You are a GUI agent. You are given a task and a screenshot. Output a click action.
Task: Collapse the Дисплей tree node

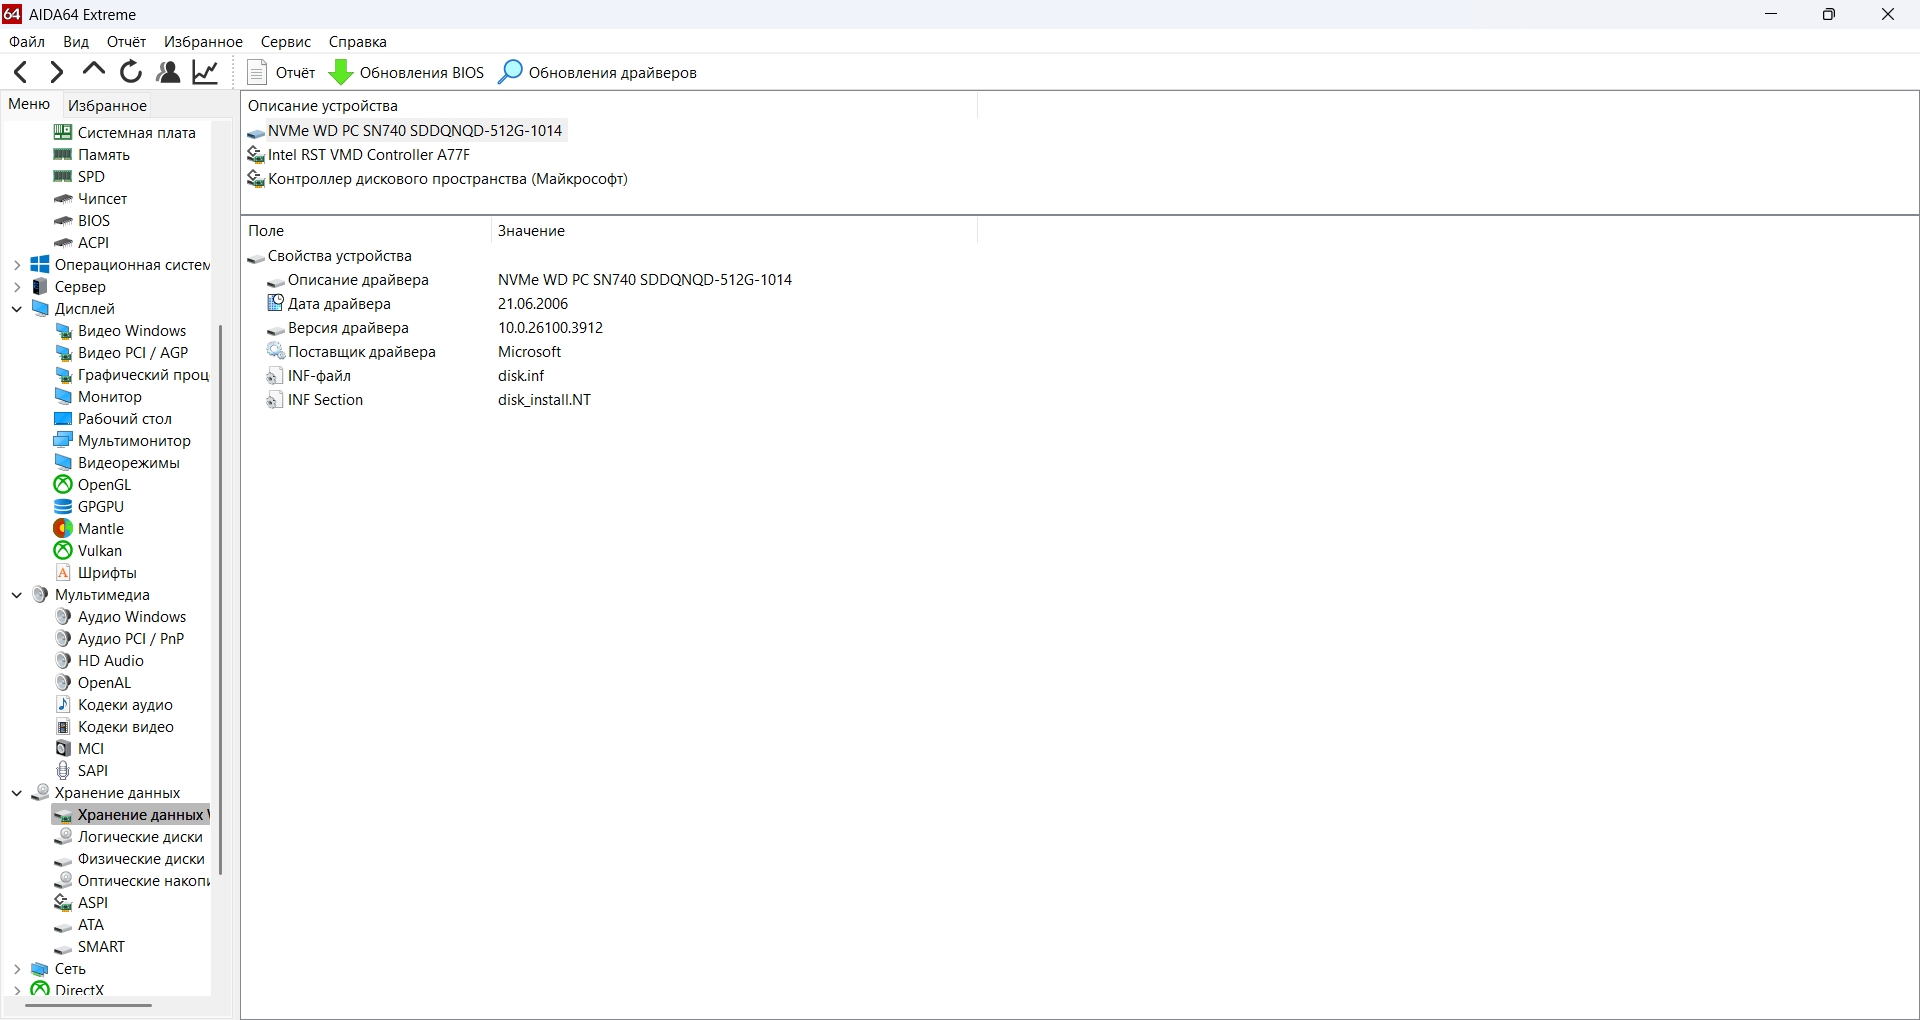coord(17,309)
